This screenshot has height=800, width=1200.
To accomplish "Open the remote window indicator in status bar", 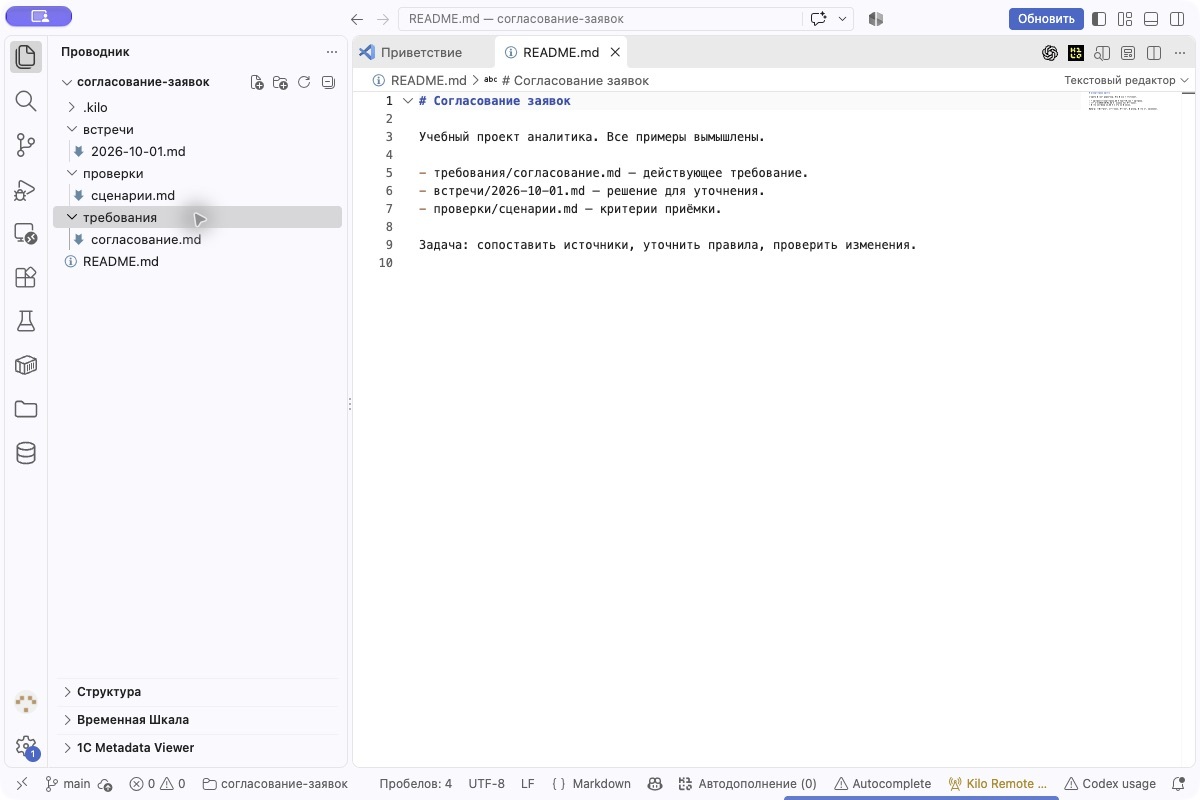I will (x=22, y=784).
